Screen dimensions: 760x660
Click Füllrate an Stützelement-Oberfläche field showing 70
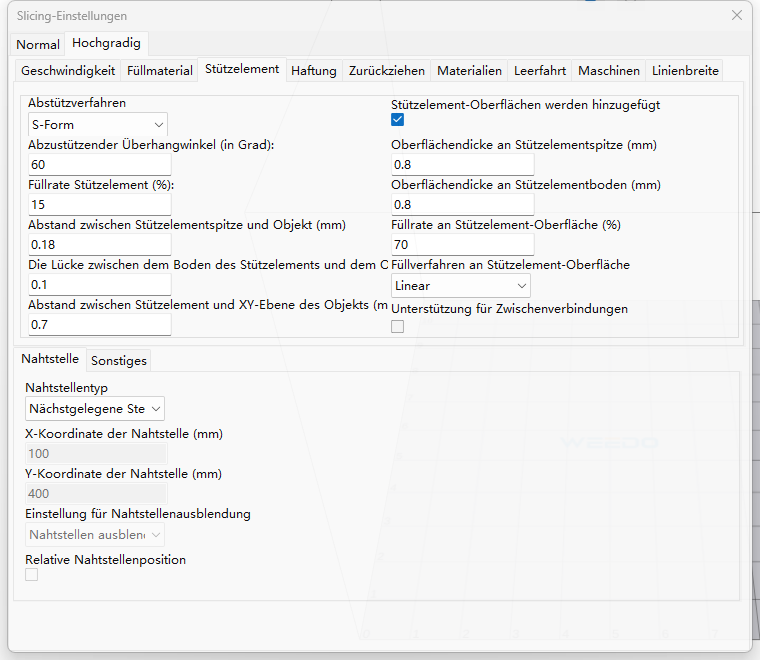coord(462,245)
